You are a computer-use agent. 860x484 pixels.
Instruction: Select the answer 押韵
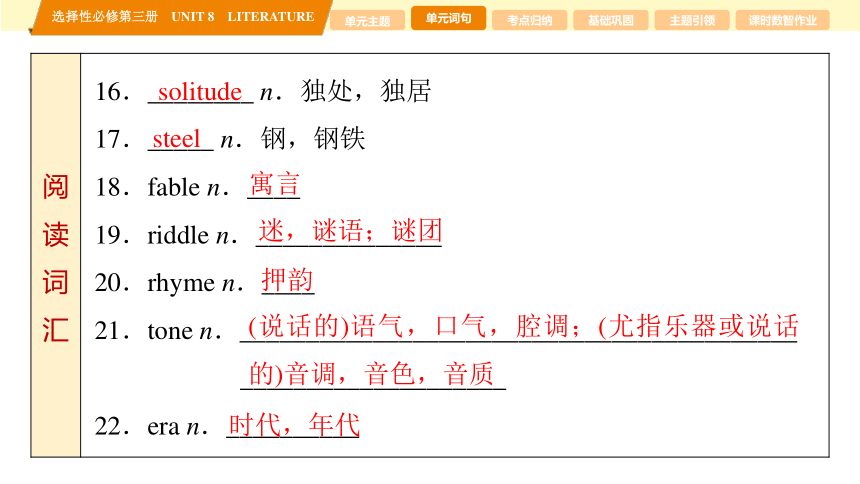click(x=287, y=280)
